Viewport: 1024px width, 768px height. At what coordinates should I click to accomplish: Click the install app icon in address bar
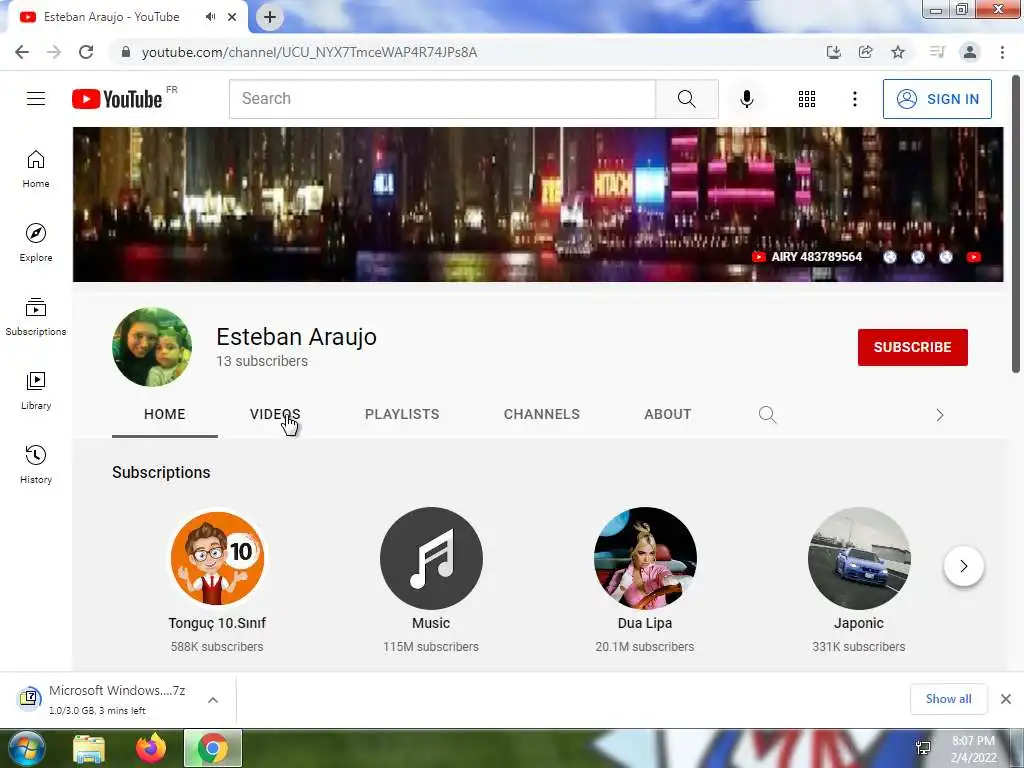833,52
